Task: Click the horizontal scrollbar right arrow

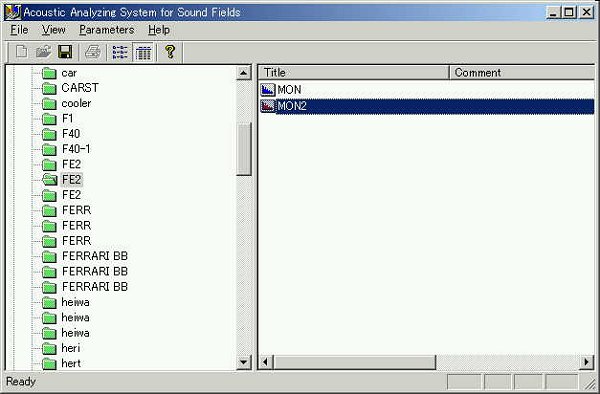Action: pos(587,362)
